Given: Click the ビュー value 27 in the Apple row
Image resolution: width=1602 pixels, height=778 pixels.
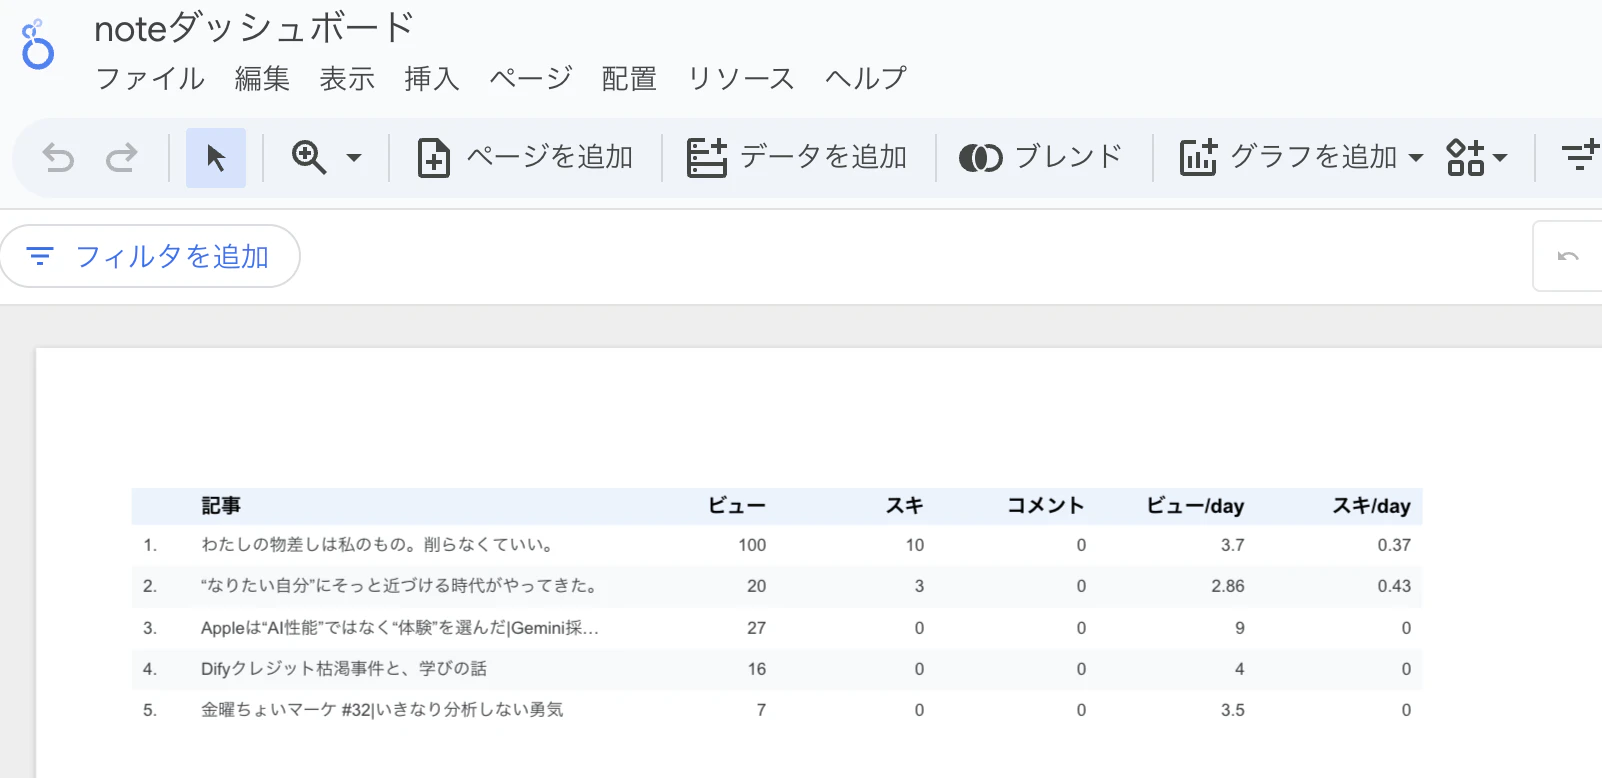Looking at the screenshot, I should click(757, 628).
